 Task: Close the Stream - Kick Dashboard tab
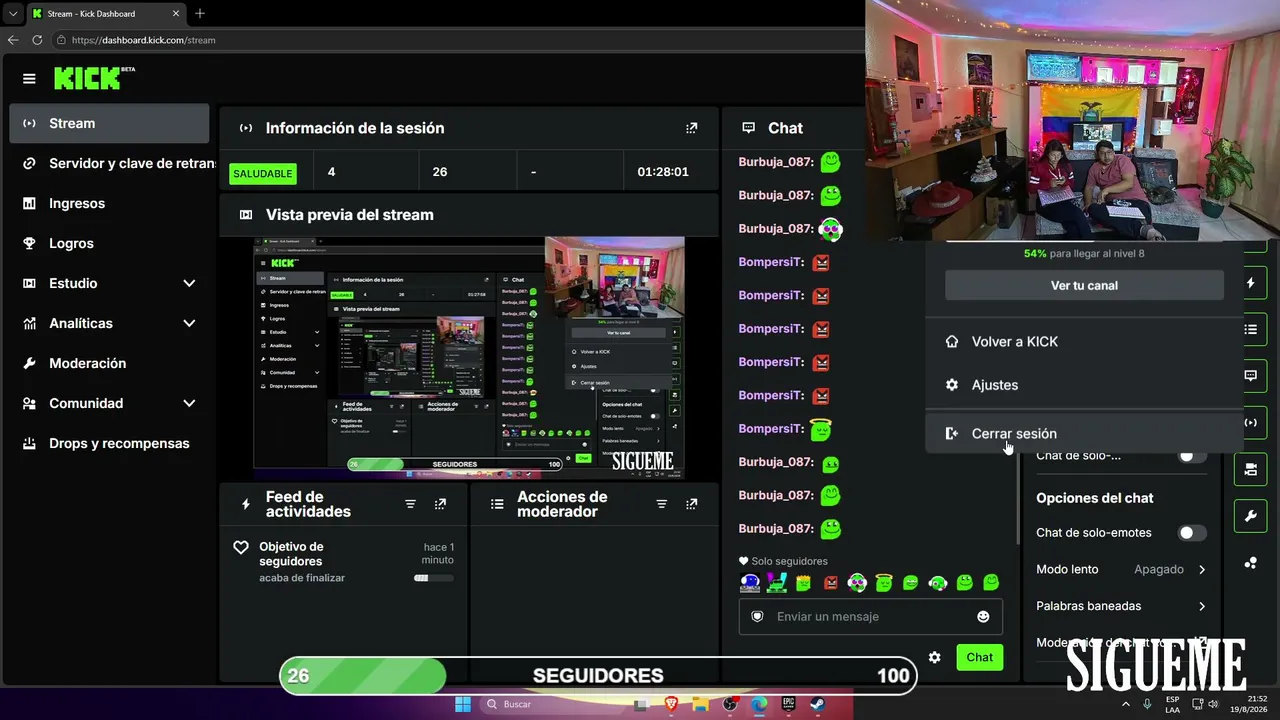[176, 13]
